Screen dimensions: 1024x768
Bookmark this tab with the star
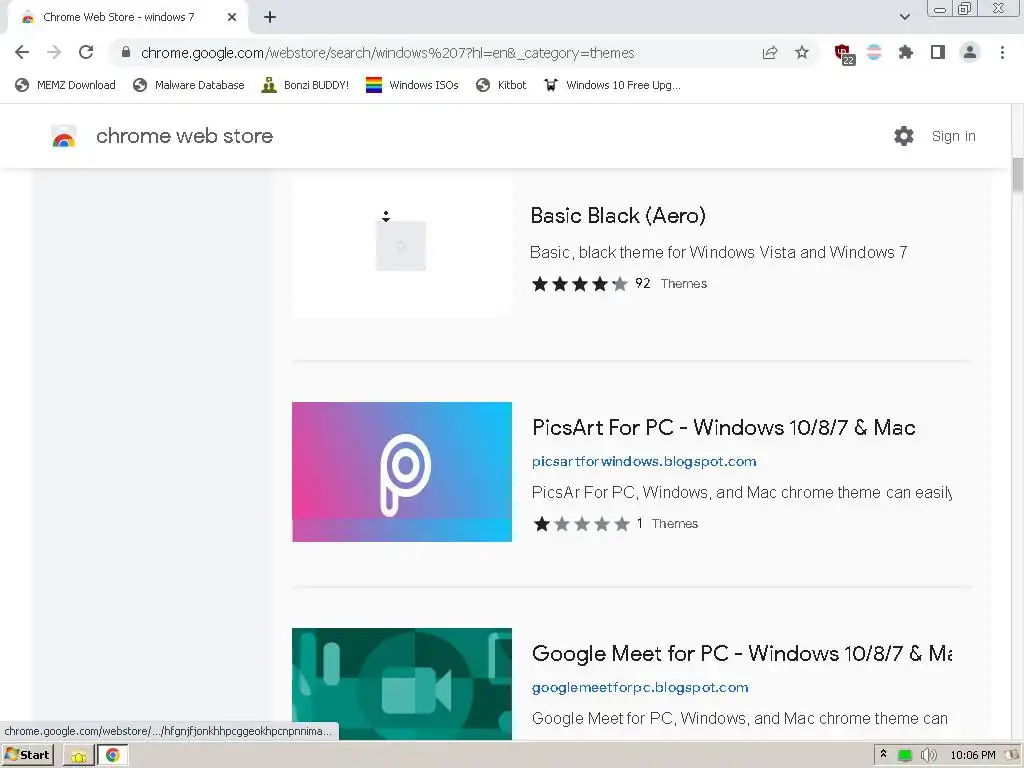[x=802, y=53]
